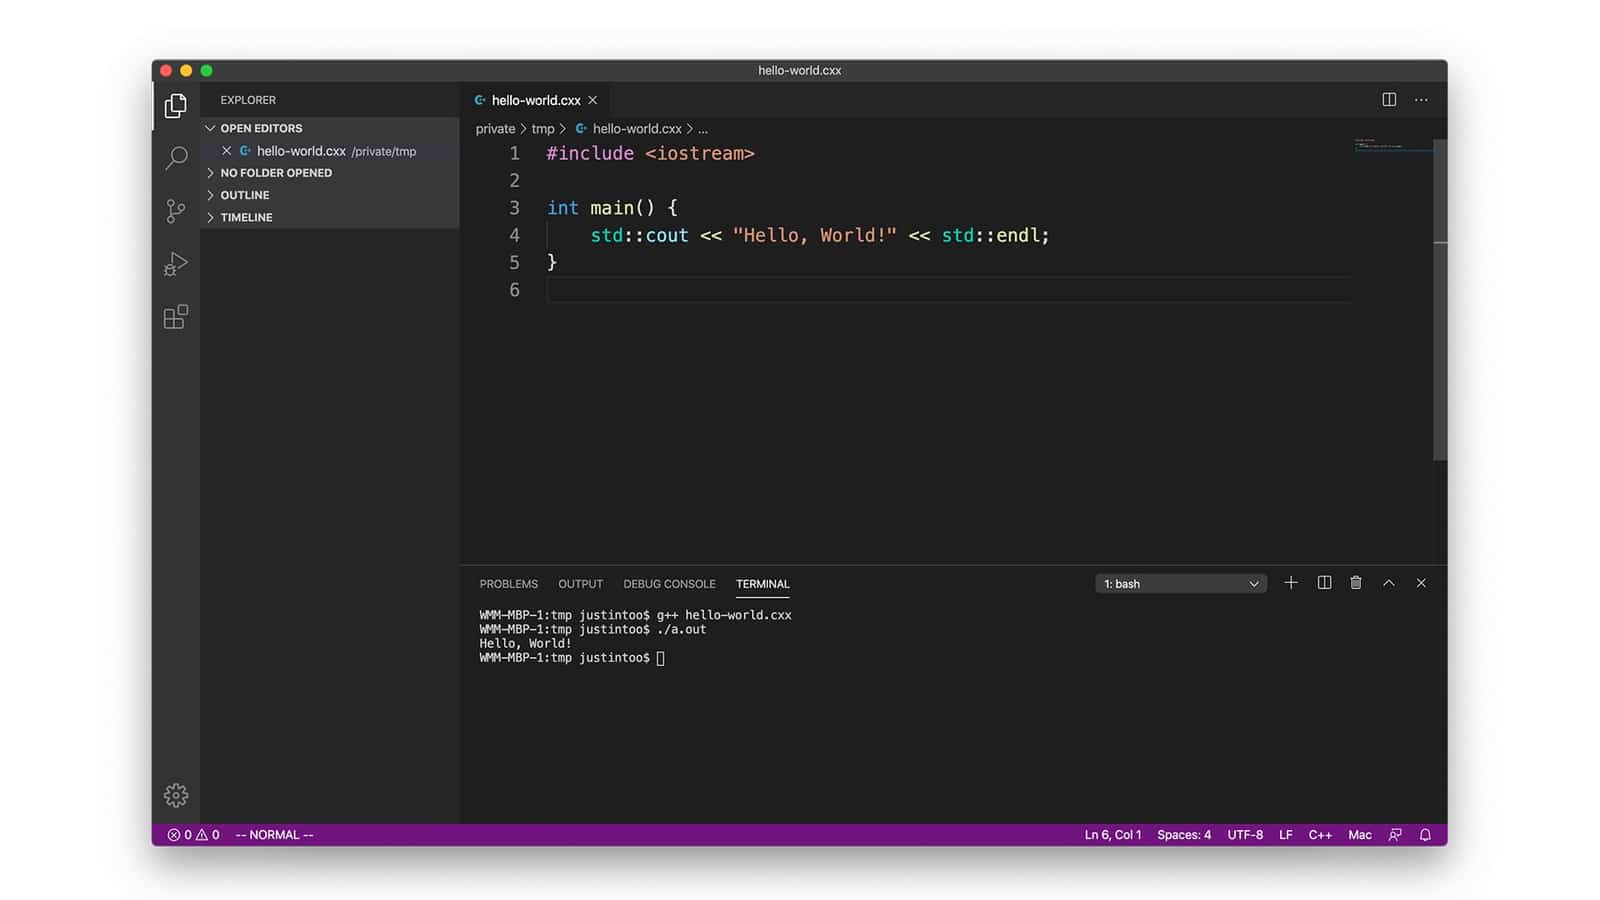Click the C++ language mode indicator
Viewport: 1600px width, 900px height.
[x=1320, y=835]
